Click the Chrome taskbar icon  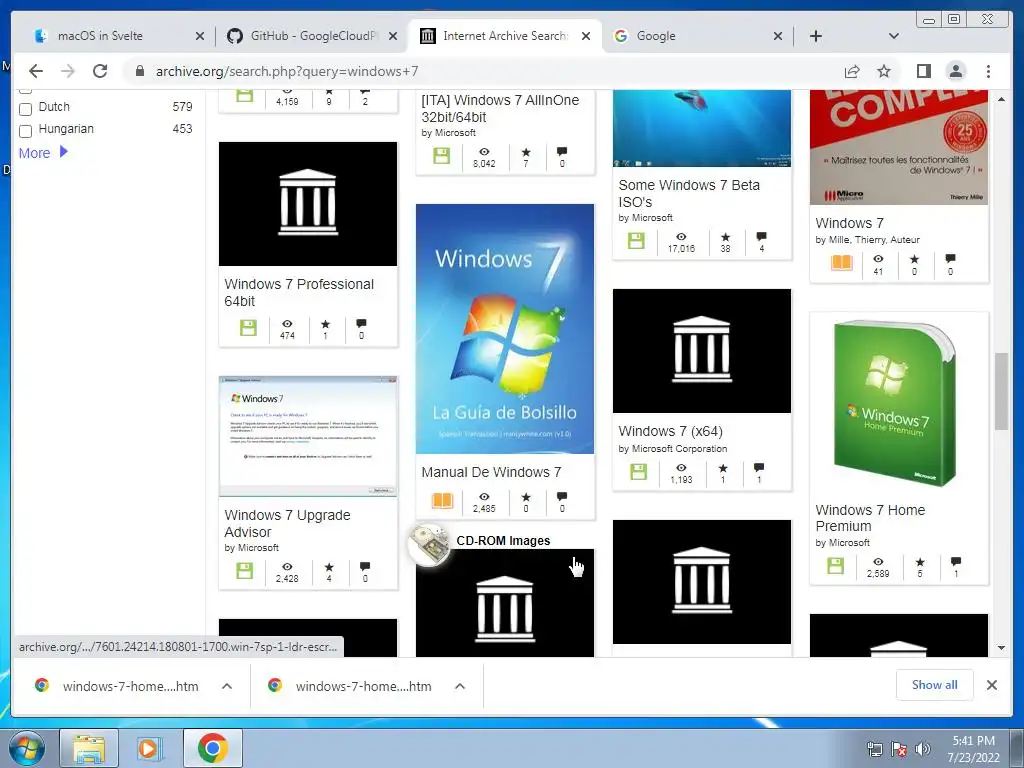click(x=212, y=748)
